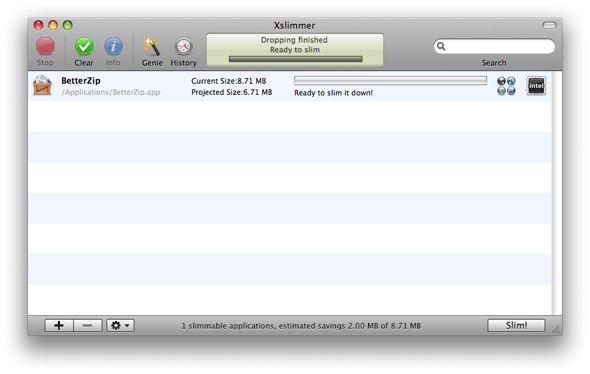This screenshot has width=590, height=374.
Task: Close the Xslimmer window with red button
Action: [x=38, y=25]
